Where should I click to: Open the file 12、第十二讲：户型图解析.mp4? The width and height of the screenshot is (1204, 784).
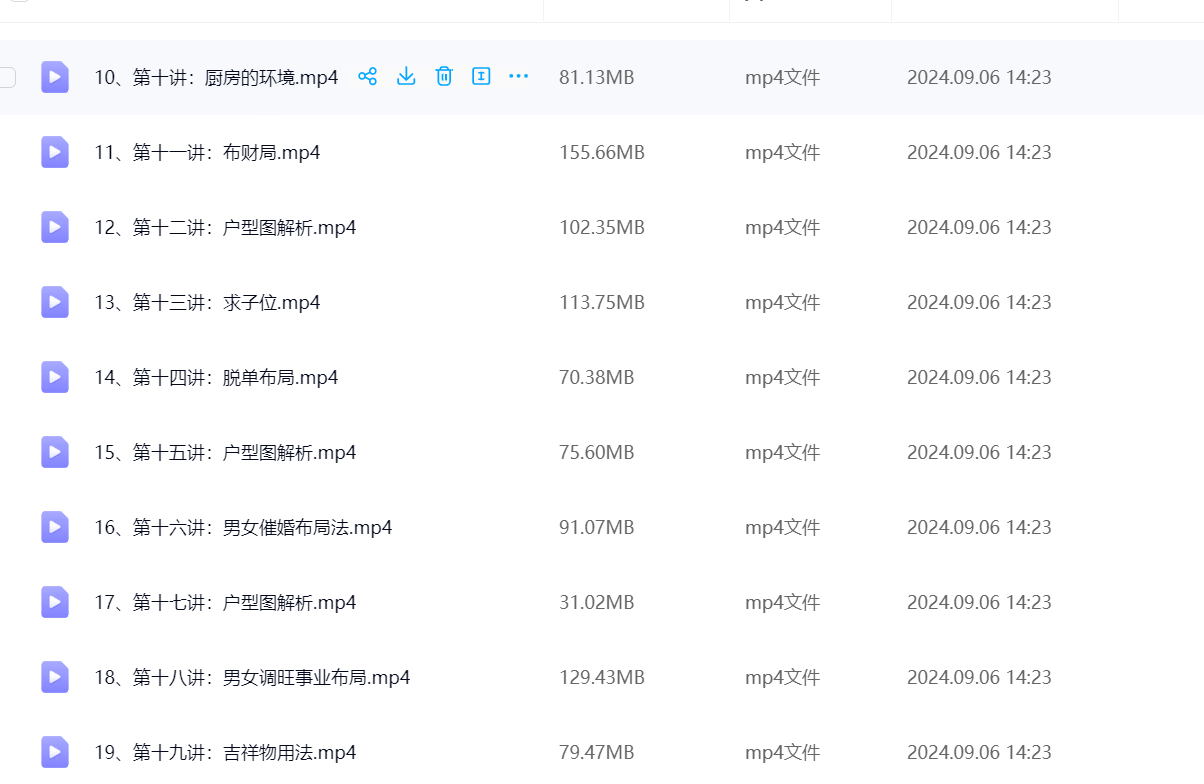pos(225,228)
